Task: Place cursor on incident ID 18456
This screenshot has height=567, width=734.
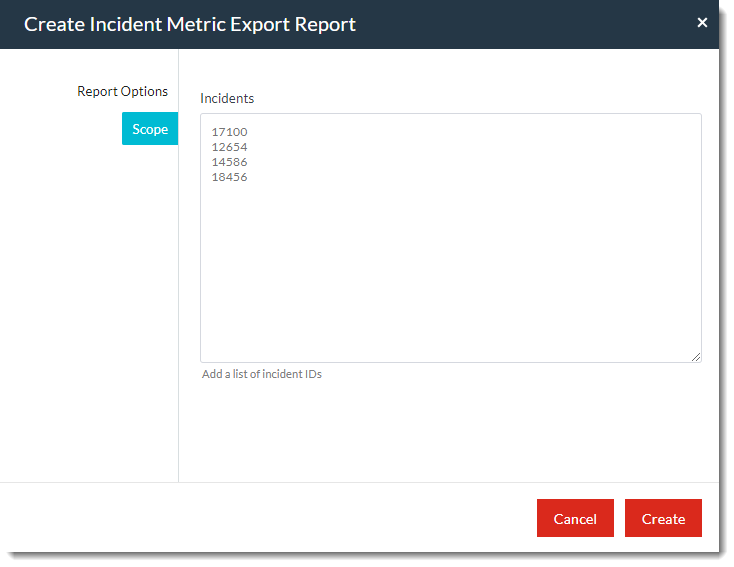Action: (229, 177)
